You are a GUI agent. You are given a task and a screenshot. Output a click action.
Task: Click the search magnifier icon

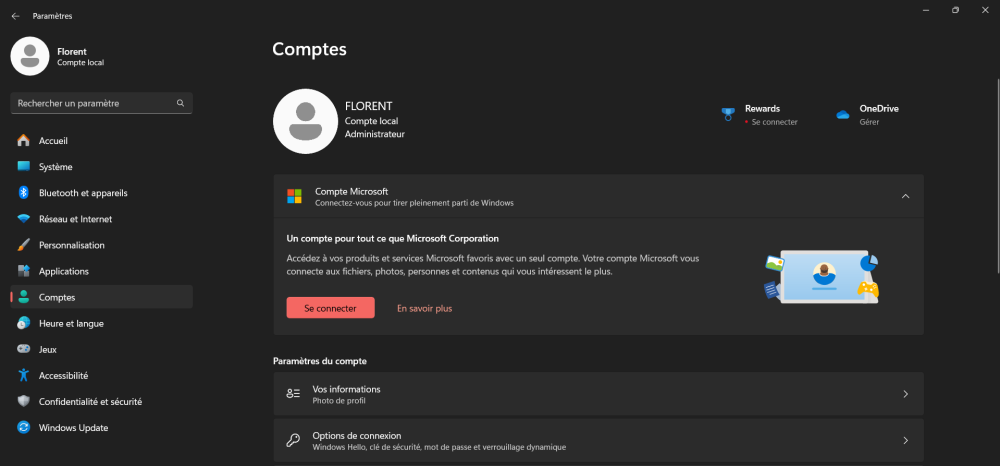180,103
